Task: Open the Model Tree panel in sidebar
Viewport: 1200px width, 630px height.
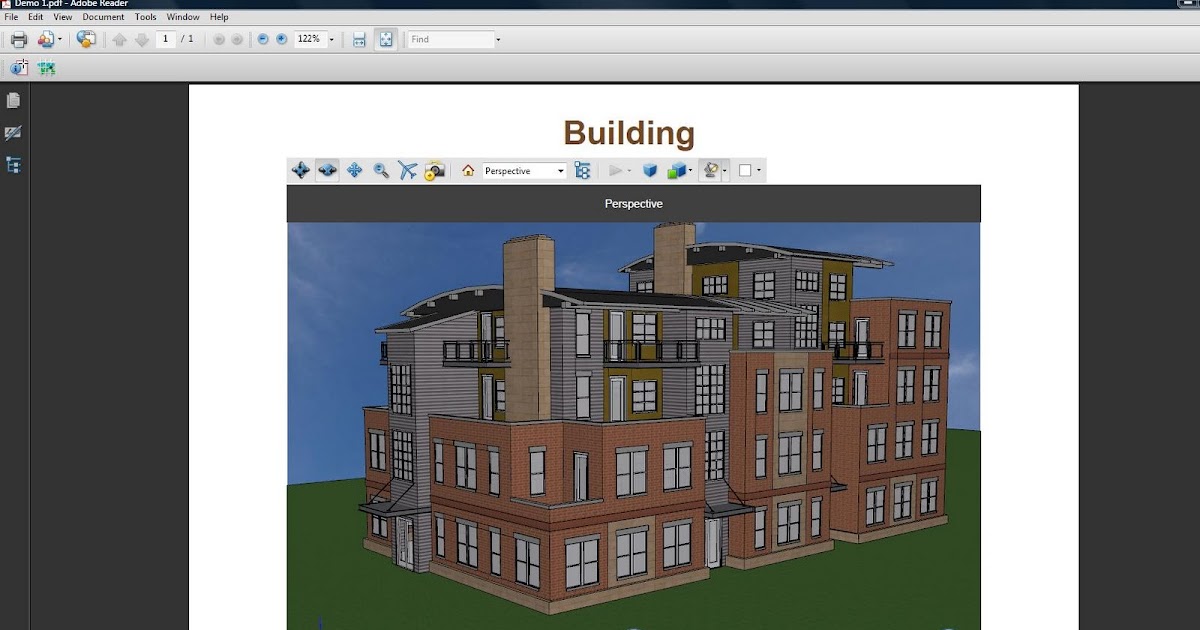Action: 14,165
